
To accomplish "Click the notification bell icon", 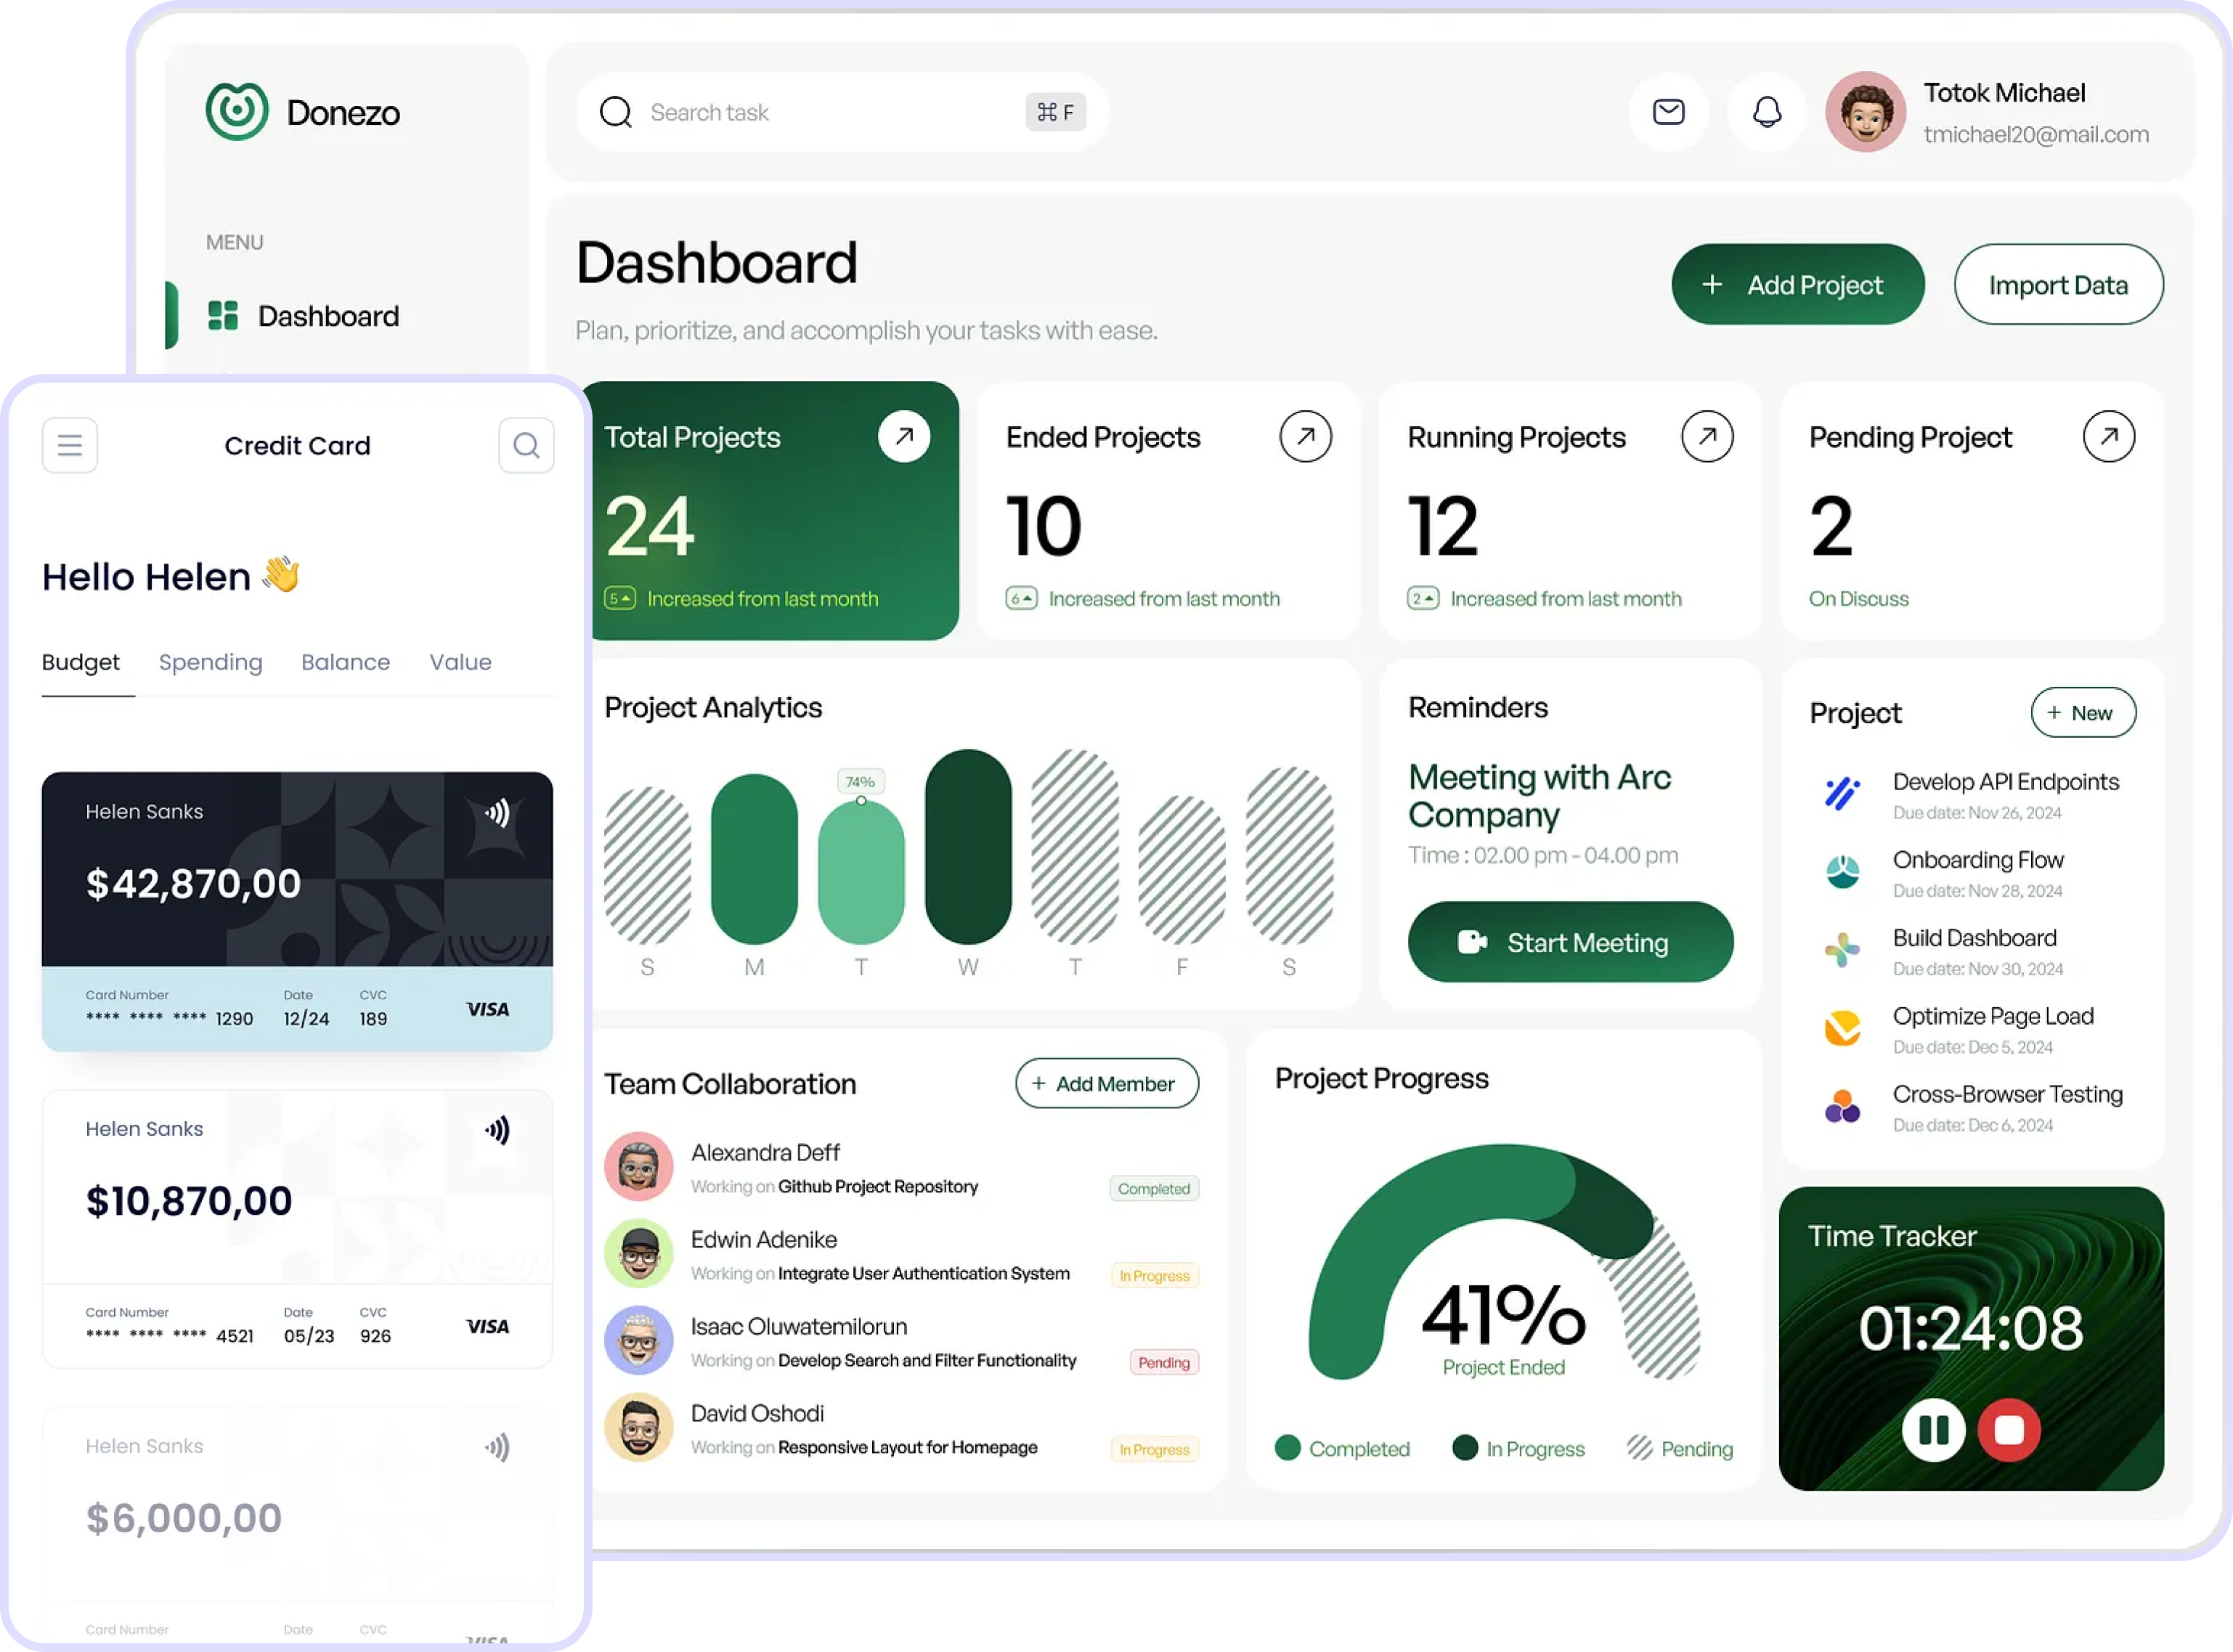I will 1767,112.
